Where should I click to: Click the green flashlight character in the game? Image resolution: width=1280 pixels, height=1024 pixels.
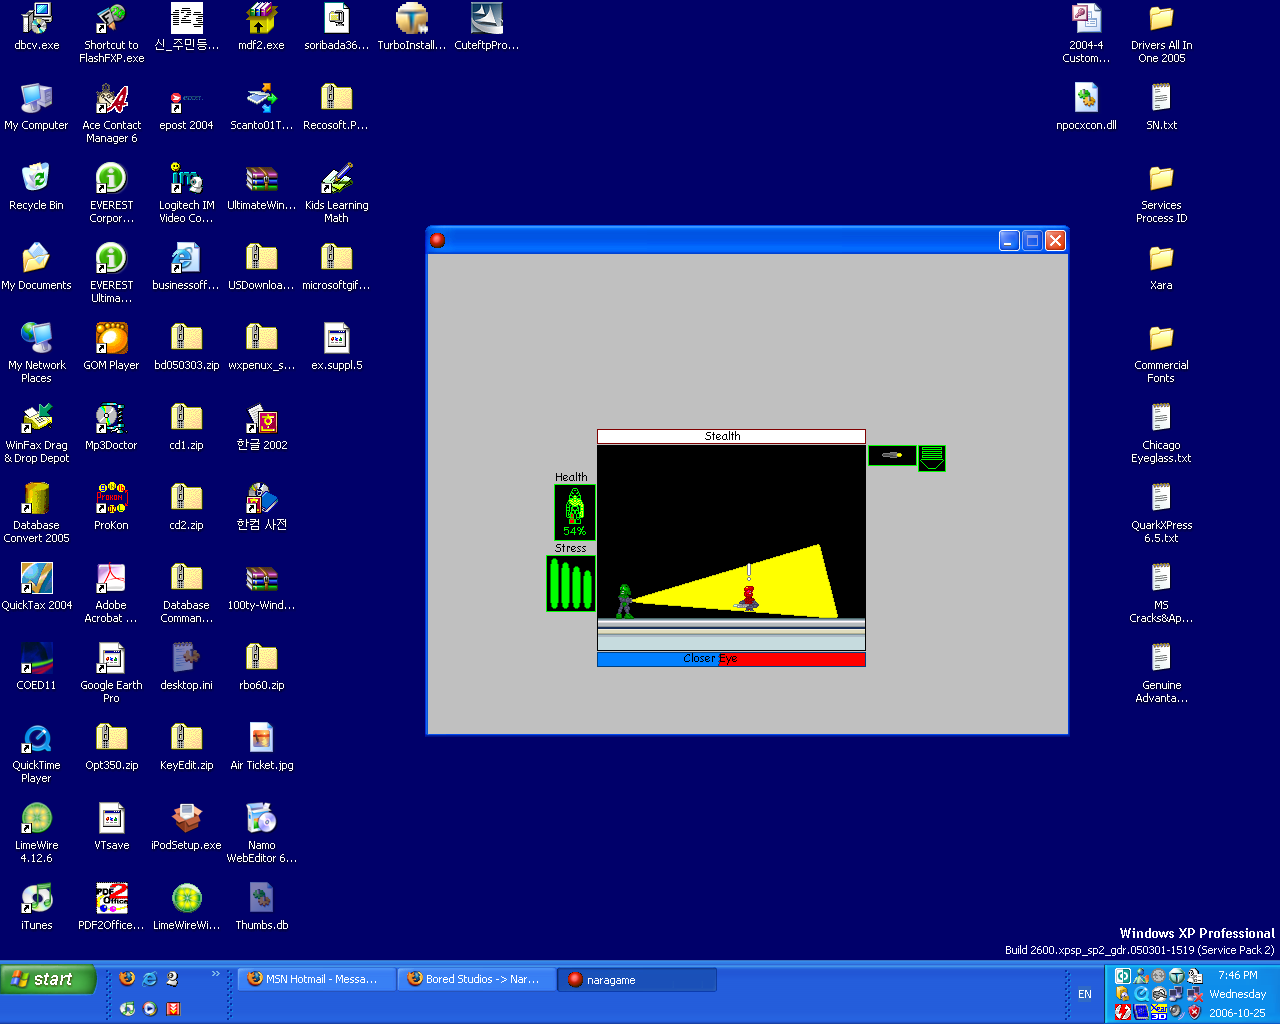(624, 601)
